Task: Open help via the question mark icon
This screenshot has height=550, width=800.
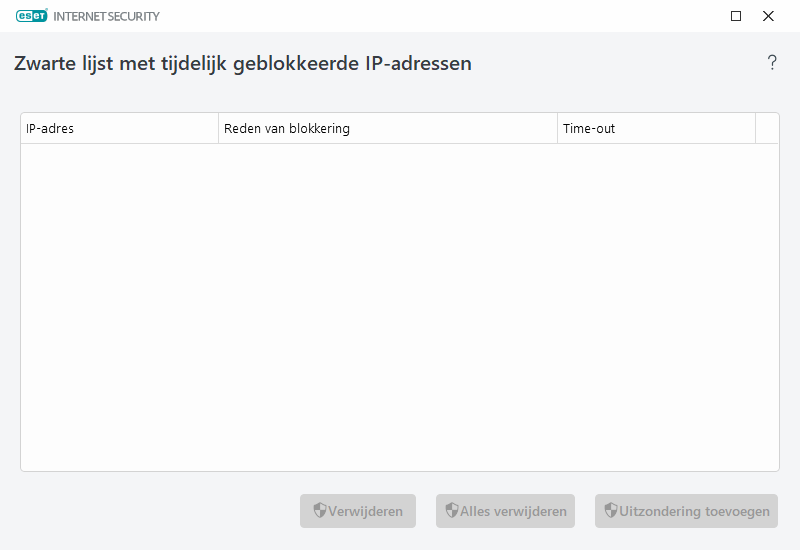Action: [x=772, y=63]
